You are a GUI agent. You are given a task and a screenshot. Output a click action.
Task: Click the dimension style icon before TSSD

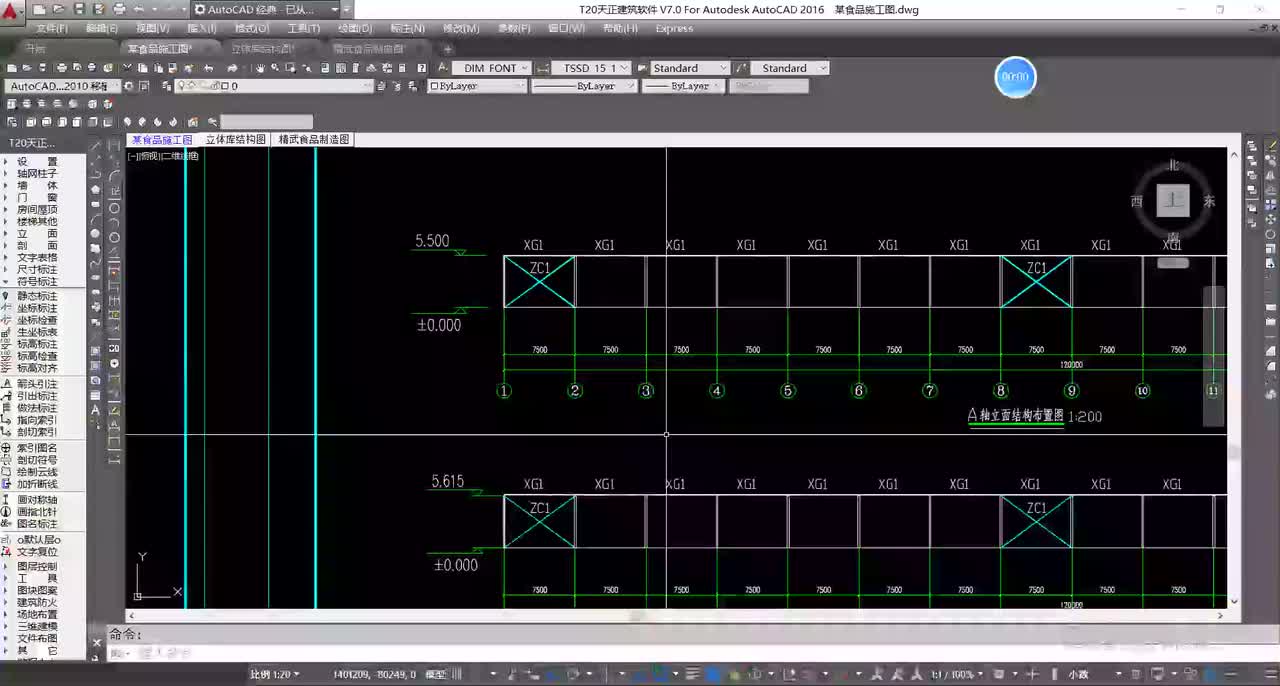pyautogui.click(x=543, y=68)
